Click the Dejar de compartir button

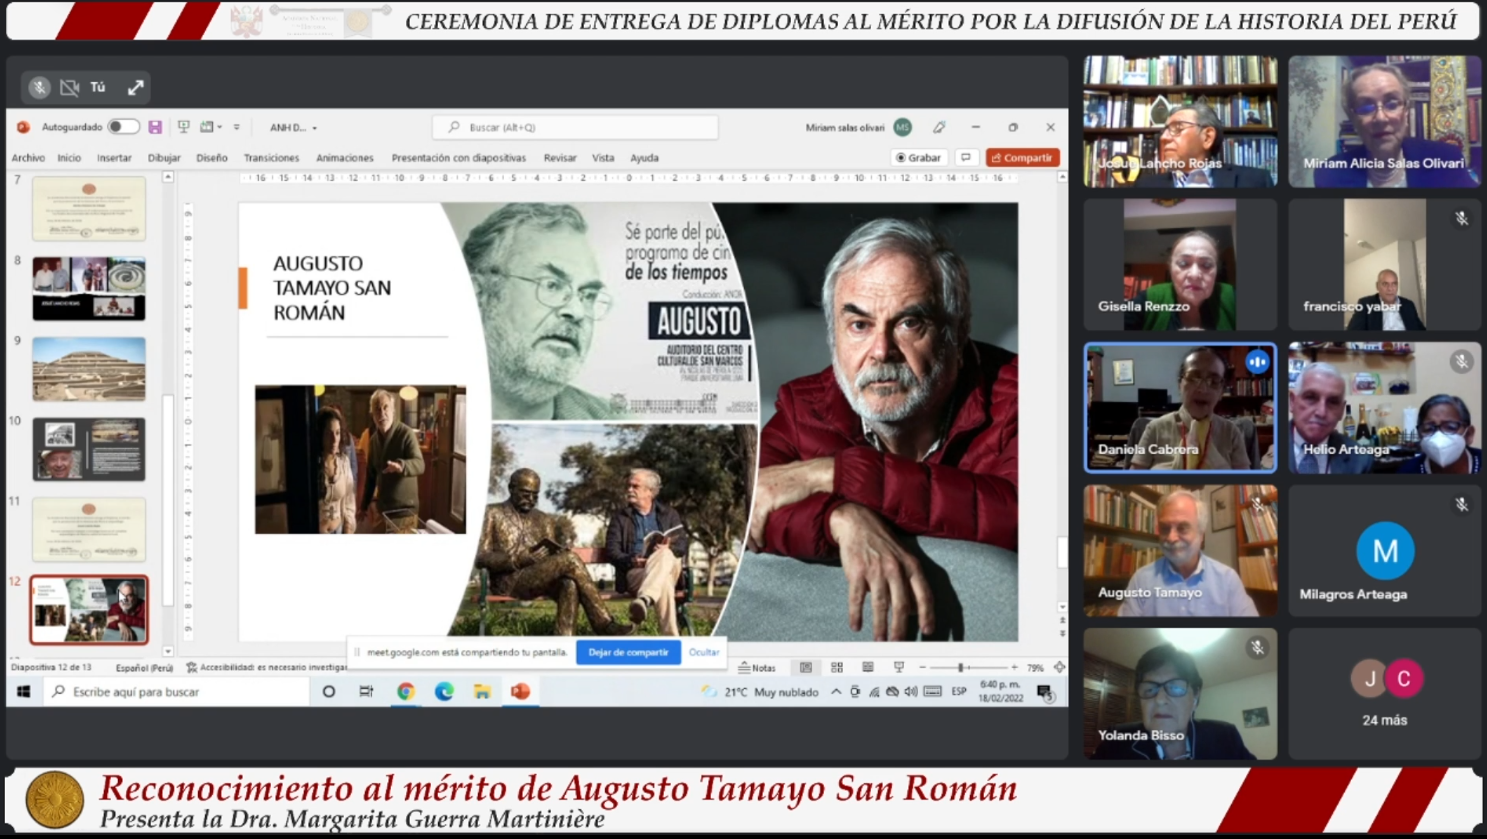click(628, 653)
